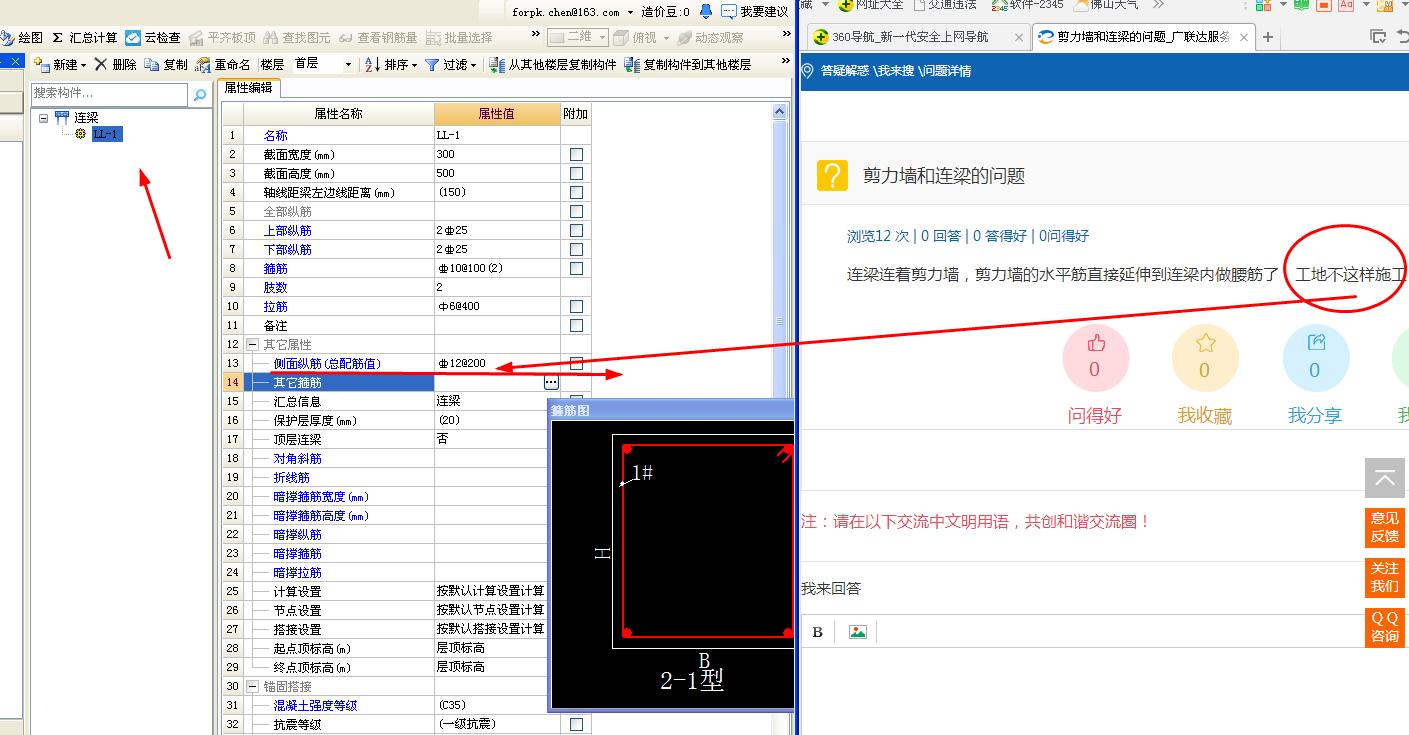Insert image icon in answer editor
This screenshot has width=1409, height=735.
point(857,632)
